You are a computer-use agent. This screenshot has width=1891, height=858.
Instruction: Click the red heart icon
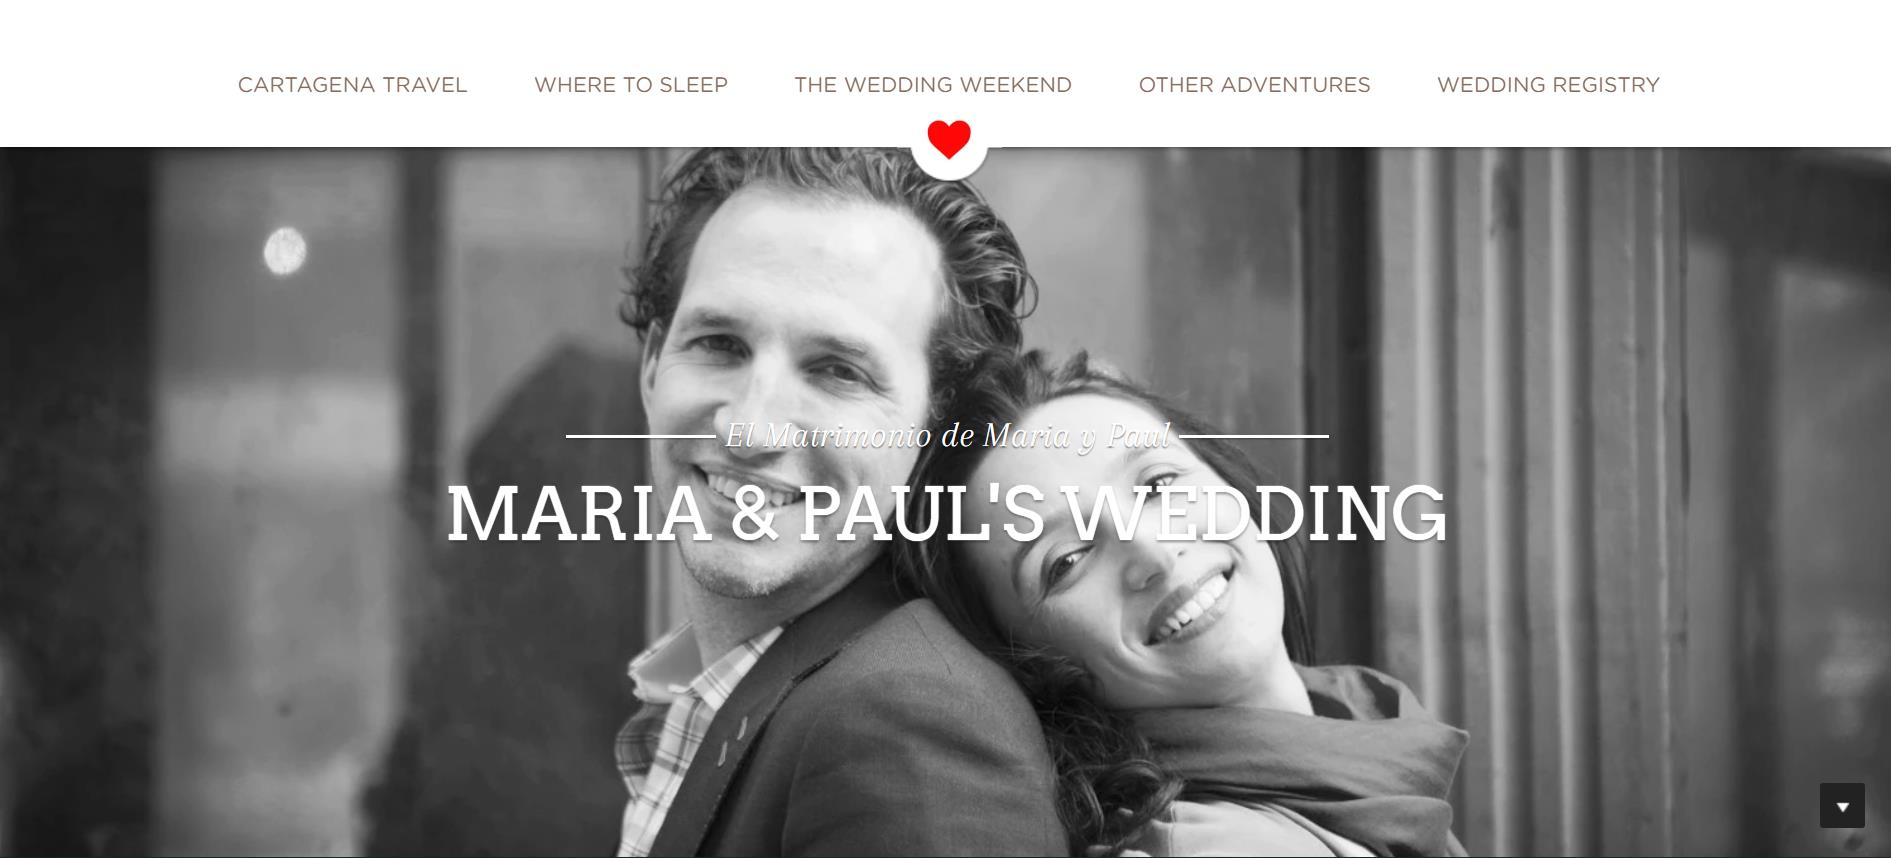(949, 139)
